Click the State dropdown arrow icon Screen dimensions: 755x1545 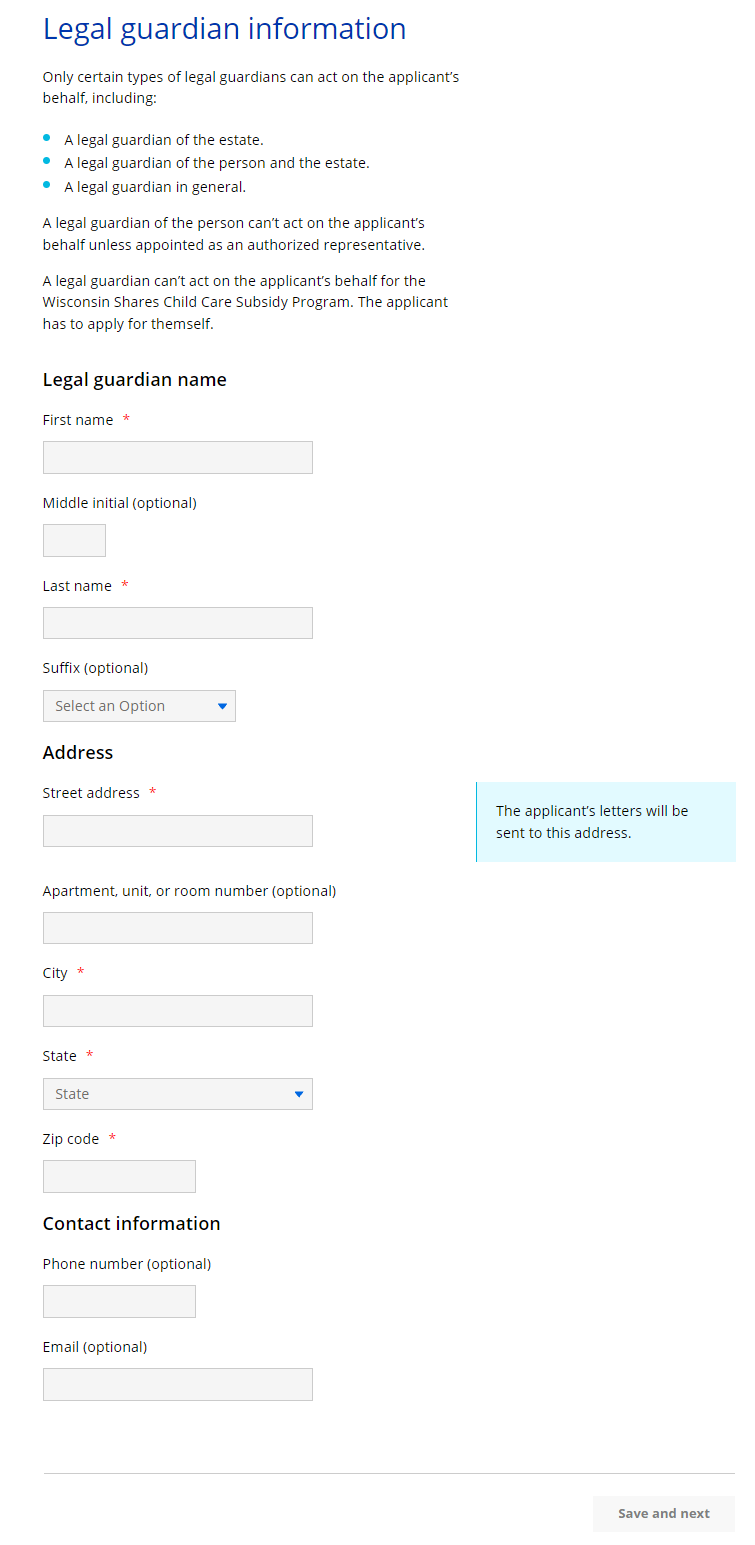pyautogui.click(x=299, y=1094)
